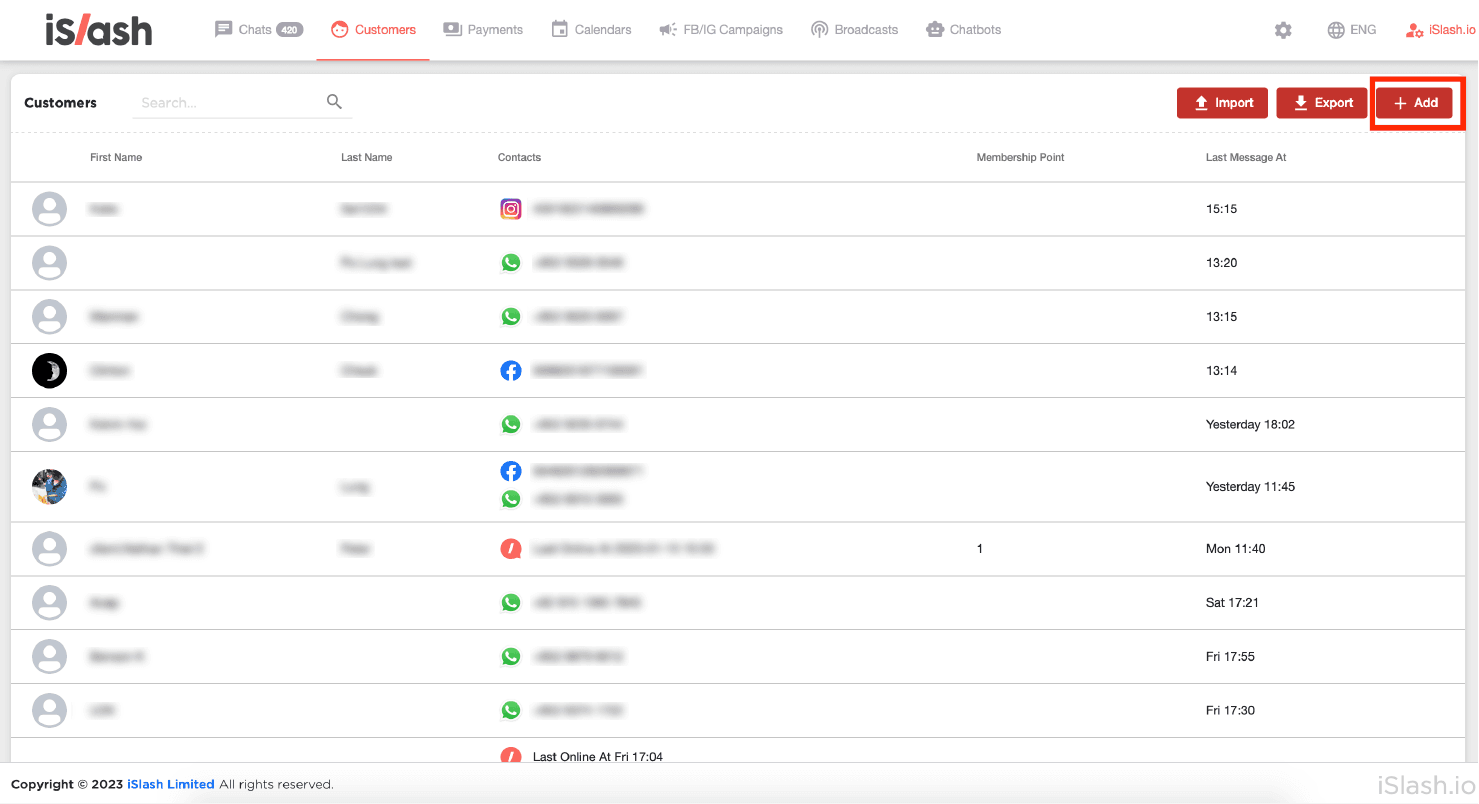The width and height of the screenshot is (1479, 804).
Task: Open the iSlash.io account menu
Action: coord(1440,30)
